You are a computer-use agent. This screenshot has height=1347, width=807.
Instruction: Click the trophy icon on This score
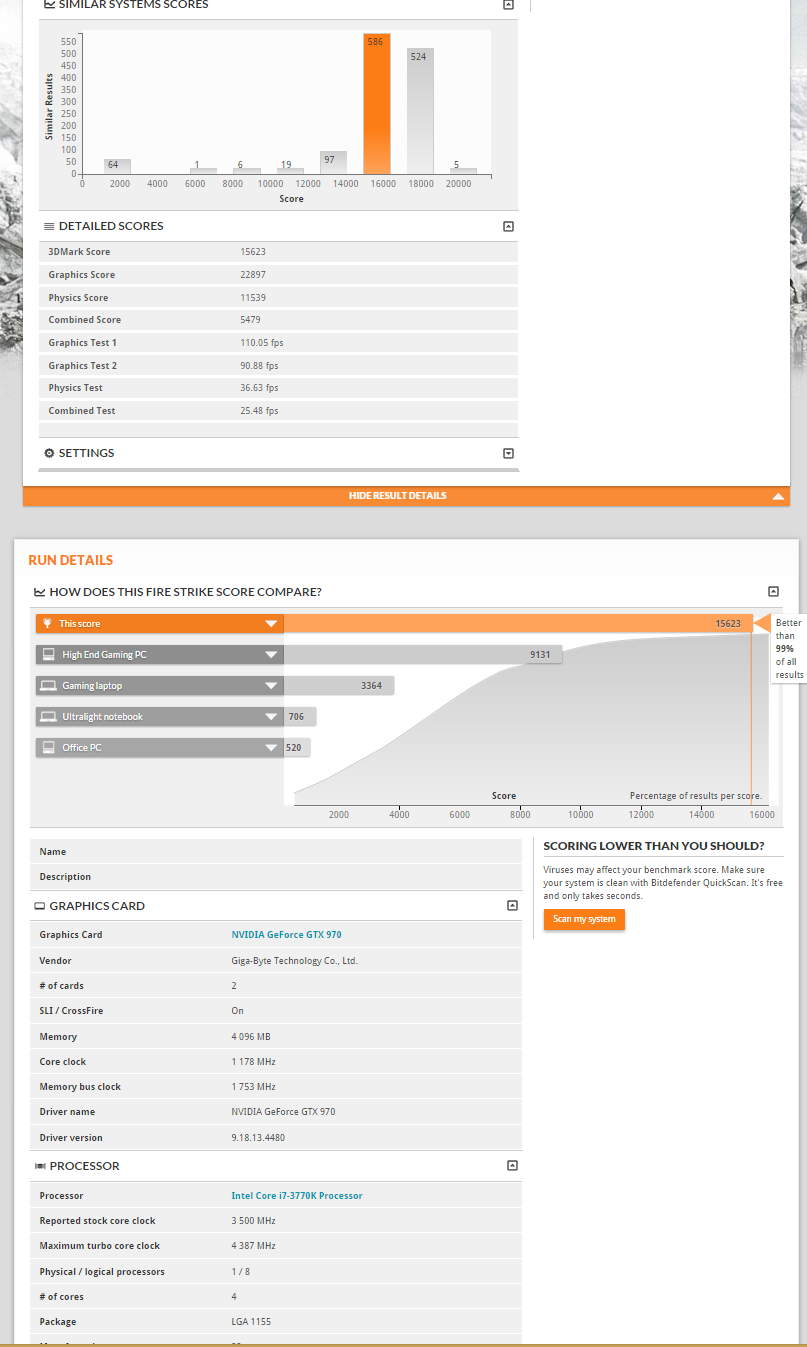click(47, 623)
